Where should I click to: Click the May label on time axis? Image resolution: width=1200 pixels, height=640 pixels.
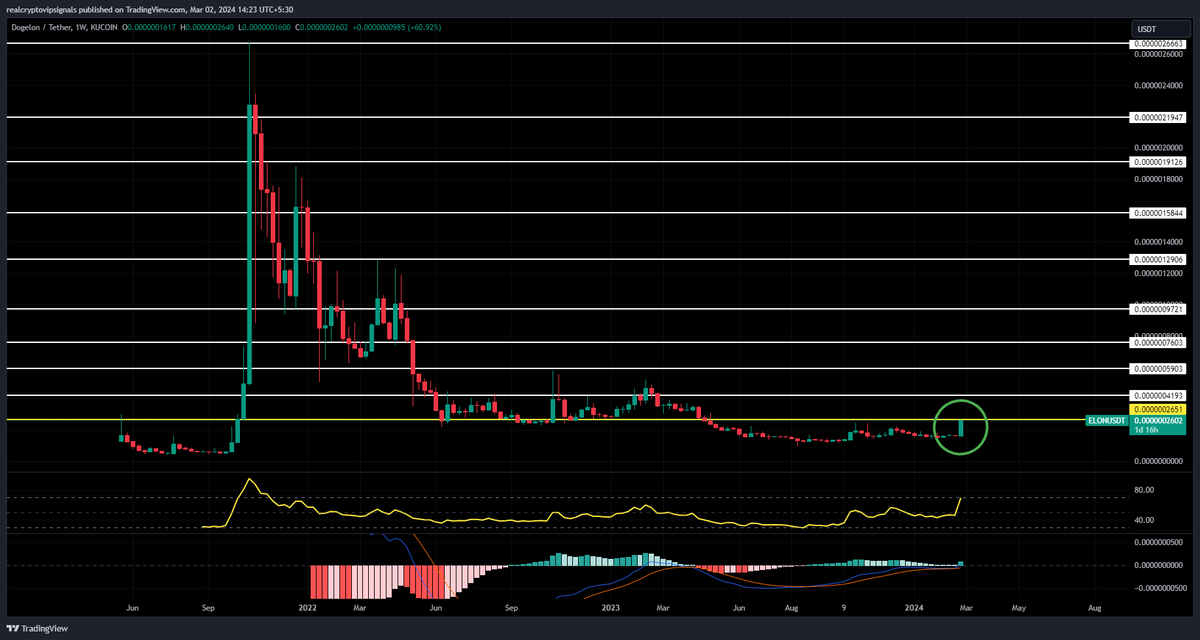[x=1019, y=607]
